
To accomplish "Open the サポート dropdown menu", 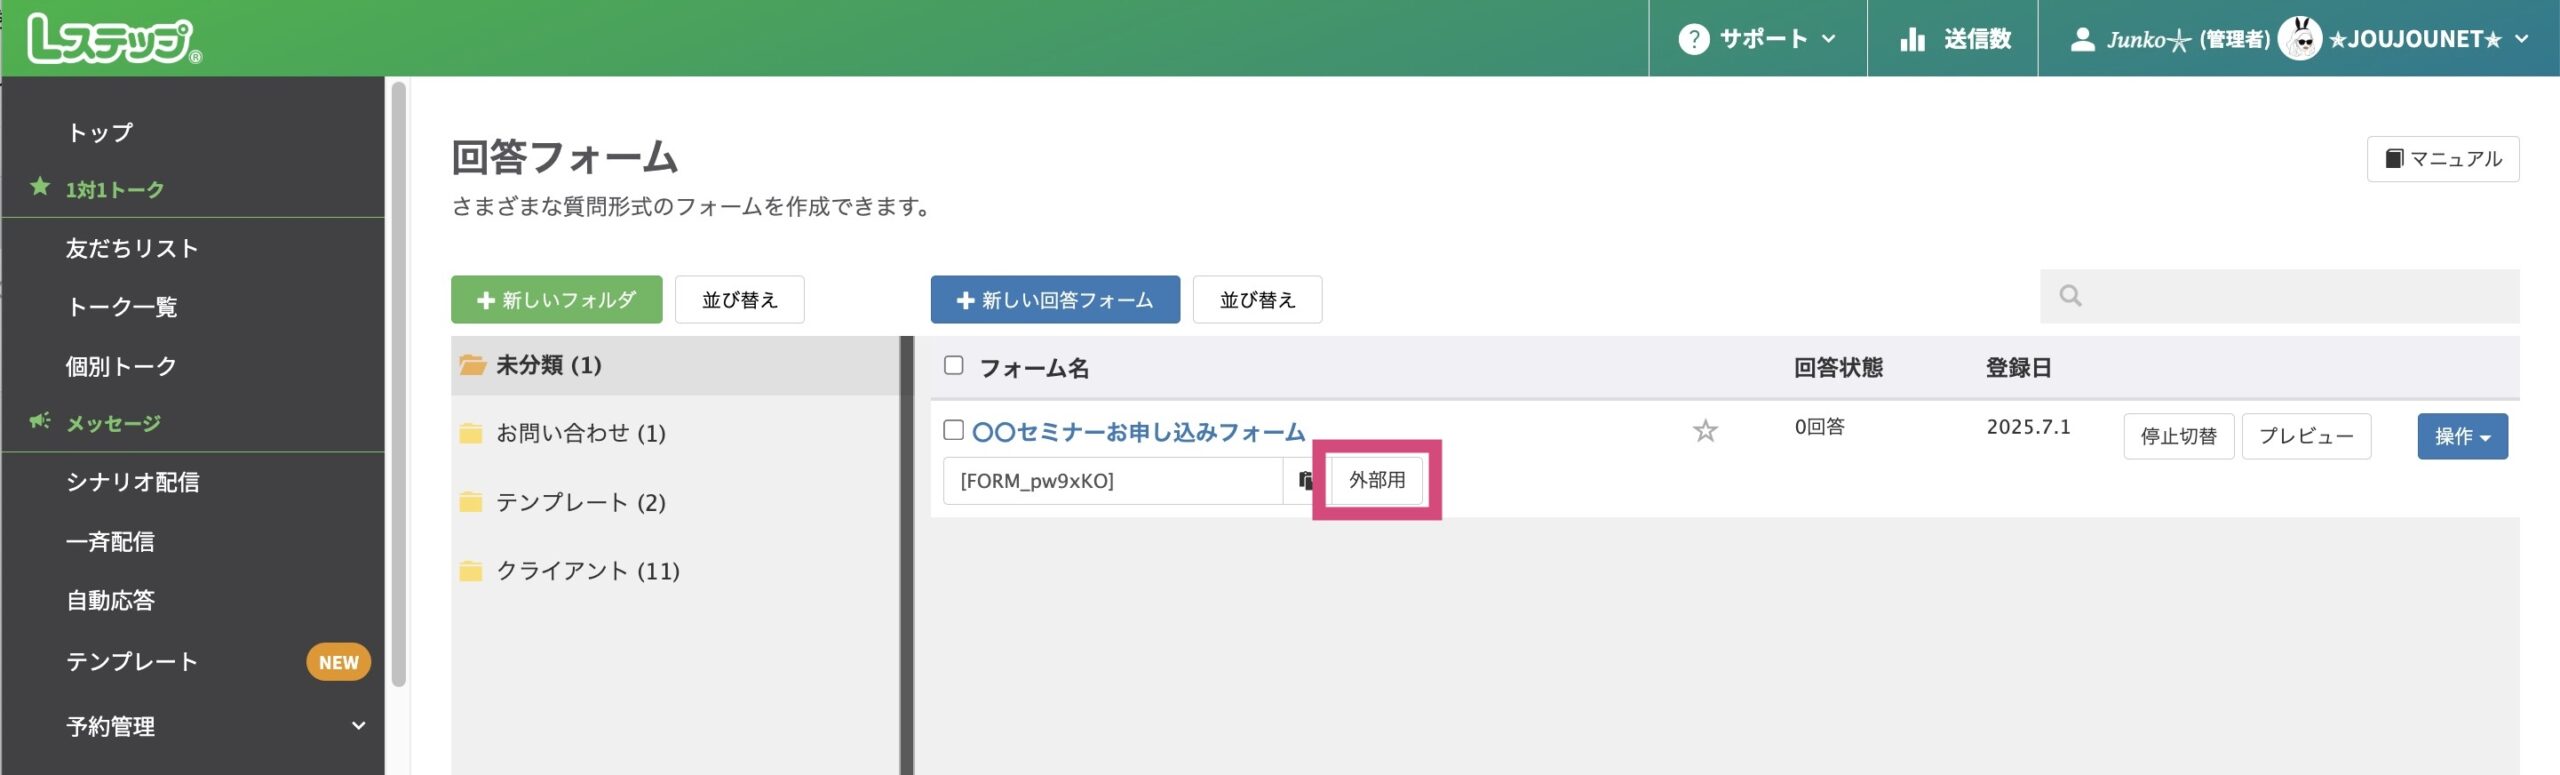I will pos(1757,39).
